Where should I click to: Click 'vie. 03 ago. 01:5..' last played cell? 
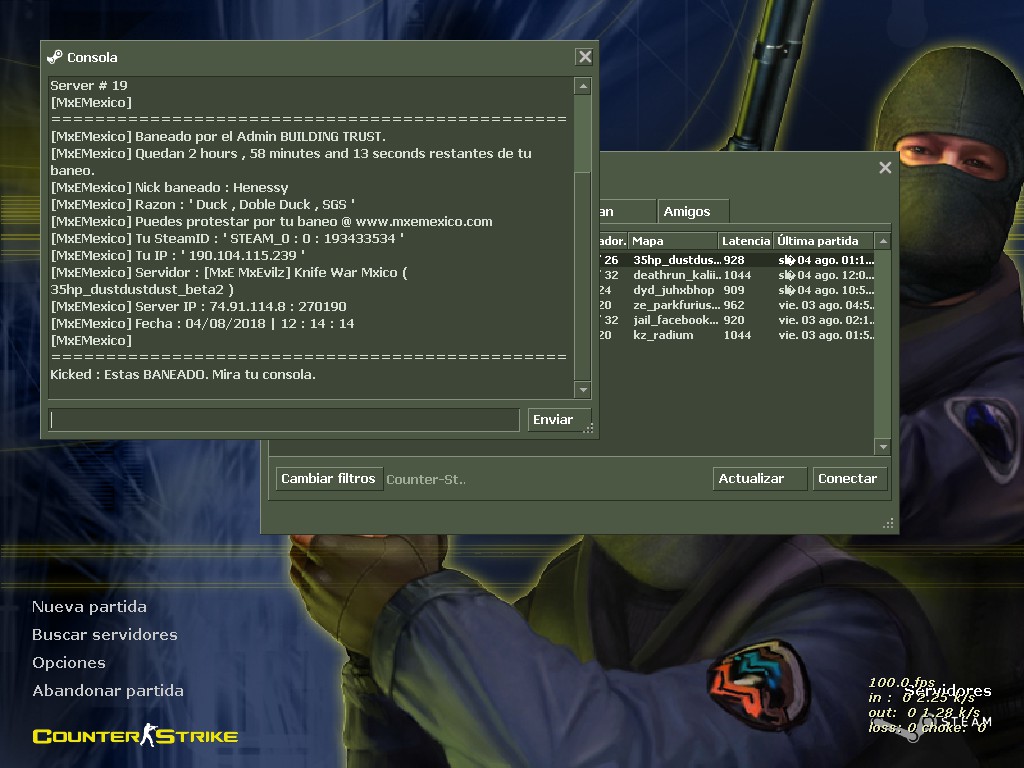tap(826, 335)
